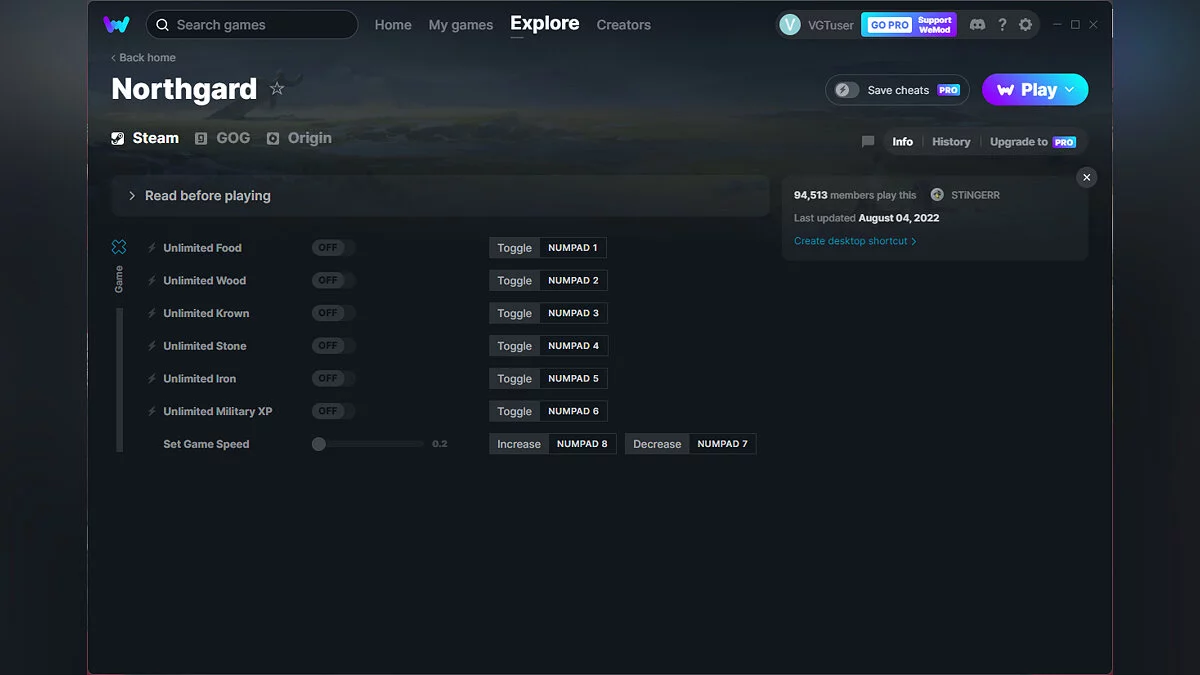Open the Discord icon link

point(977,25)
